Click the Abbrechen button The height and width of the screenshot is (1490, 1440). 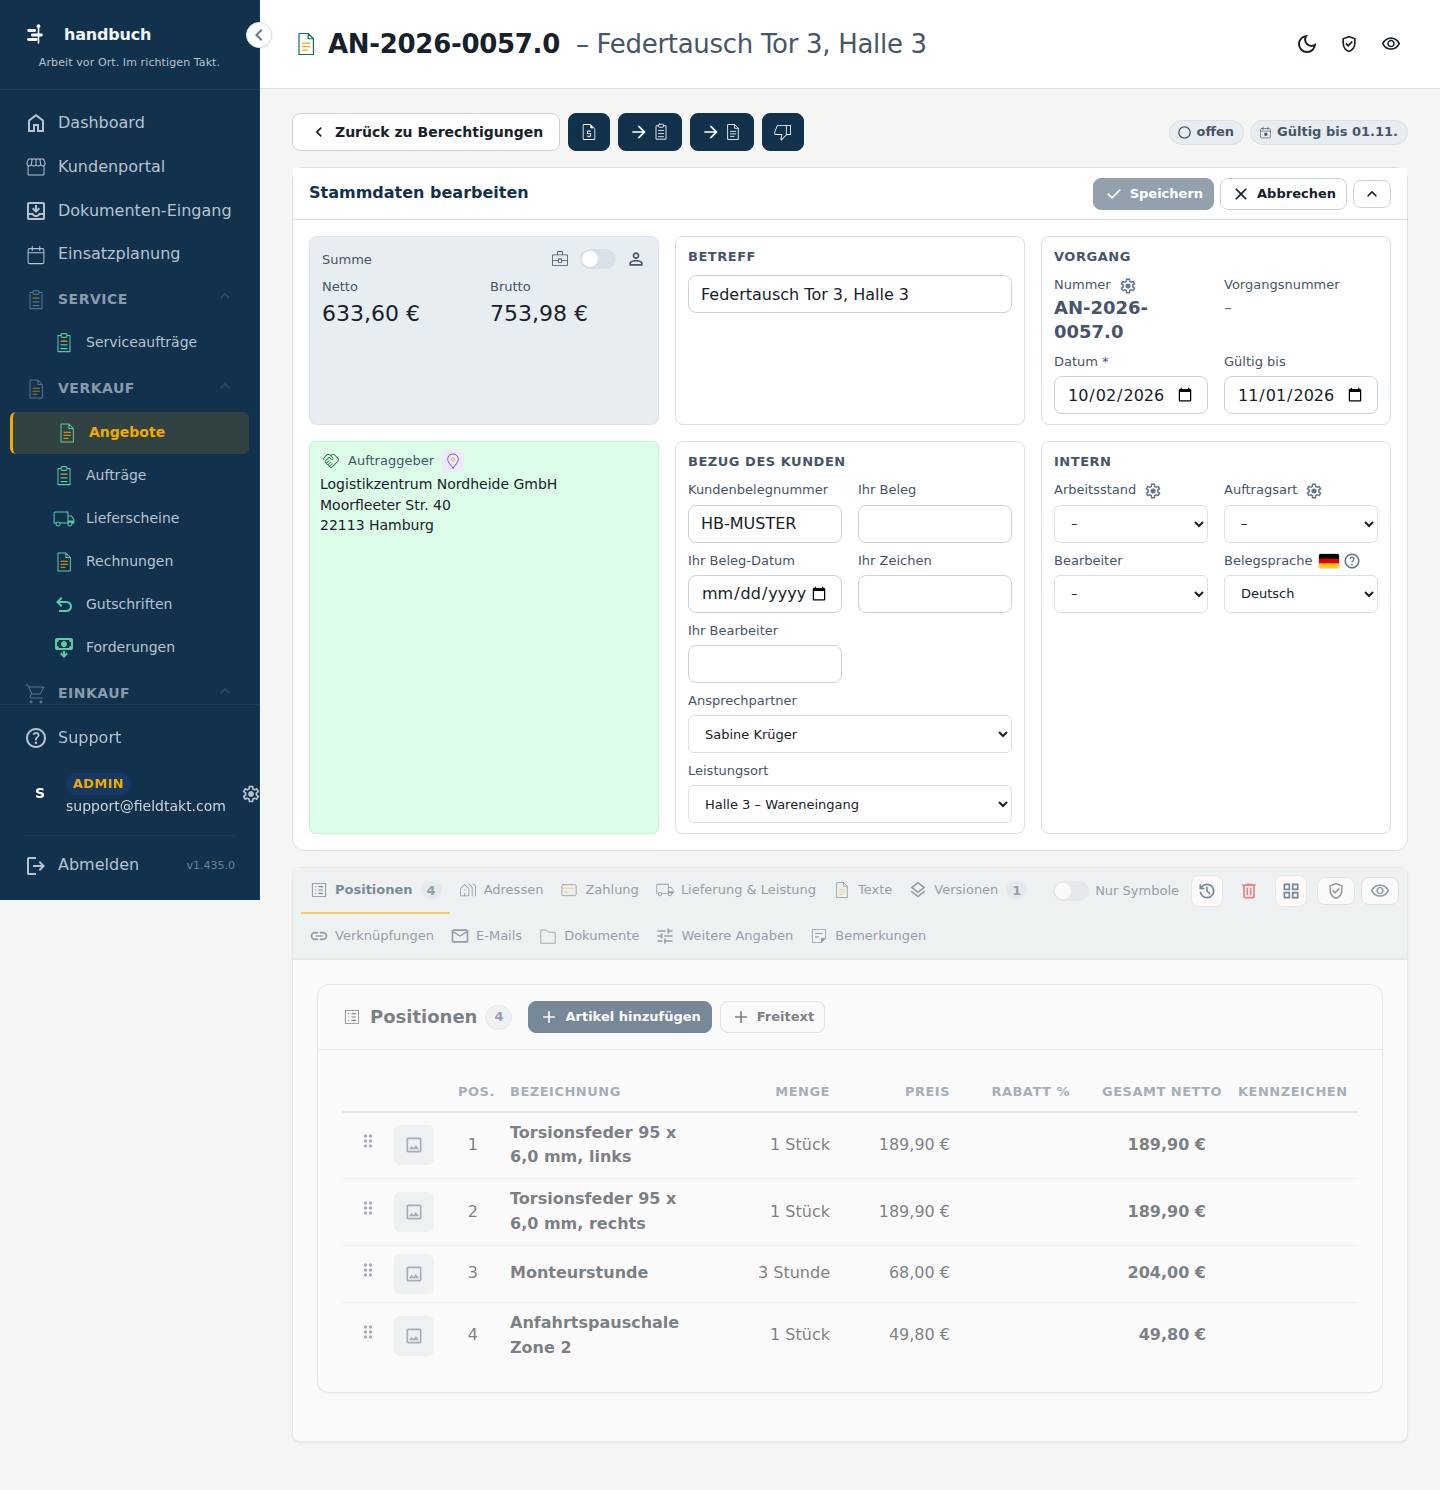coord(1284,194)
